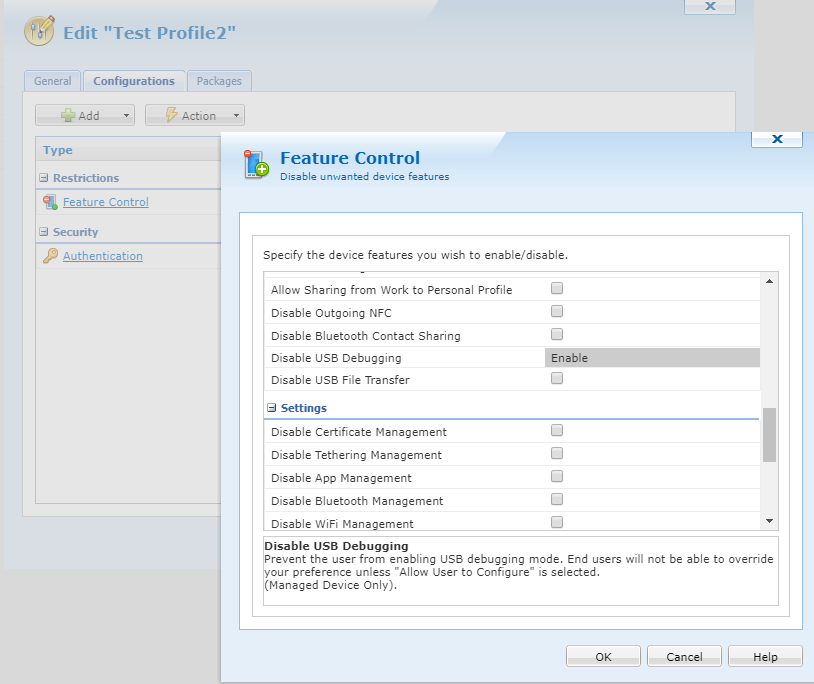
Task: Open the Action dropdown menu
Action: coord(237,116)
